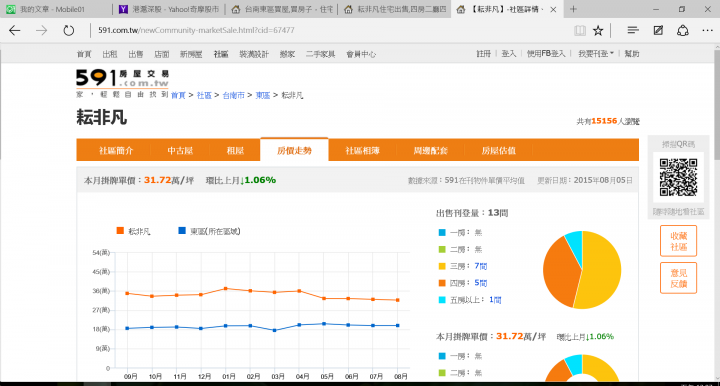
Task: Toggle the 東區(所在區域) blue chart legend
Action: coord(209,231)
